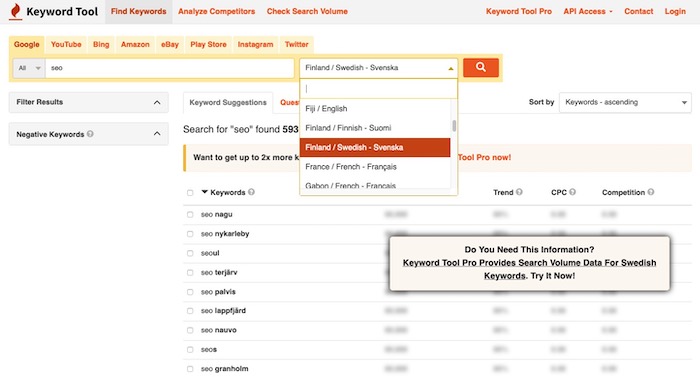Image resolution: width=700 pixels, height=377 pixels.
Task: Click the Keywords column sort arrow
Action: pyautogui.click(x=204, y=192)
